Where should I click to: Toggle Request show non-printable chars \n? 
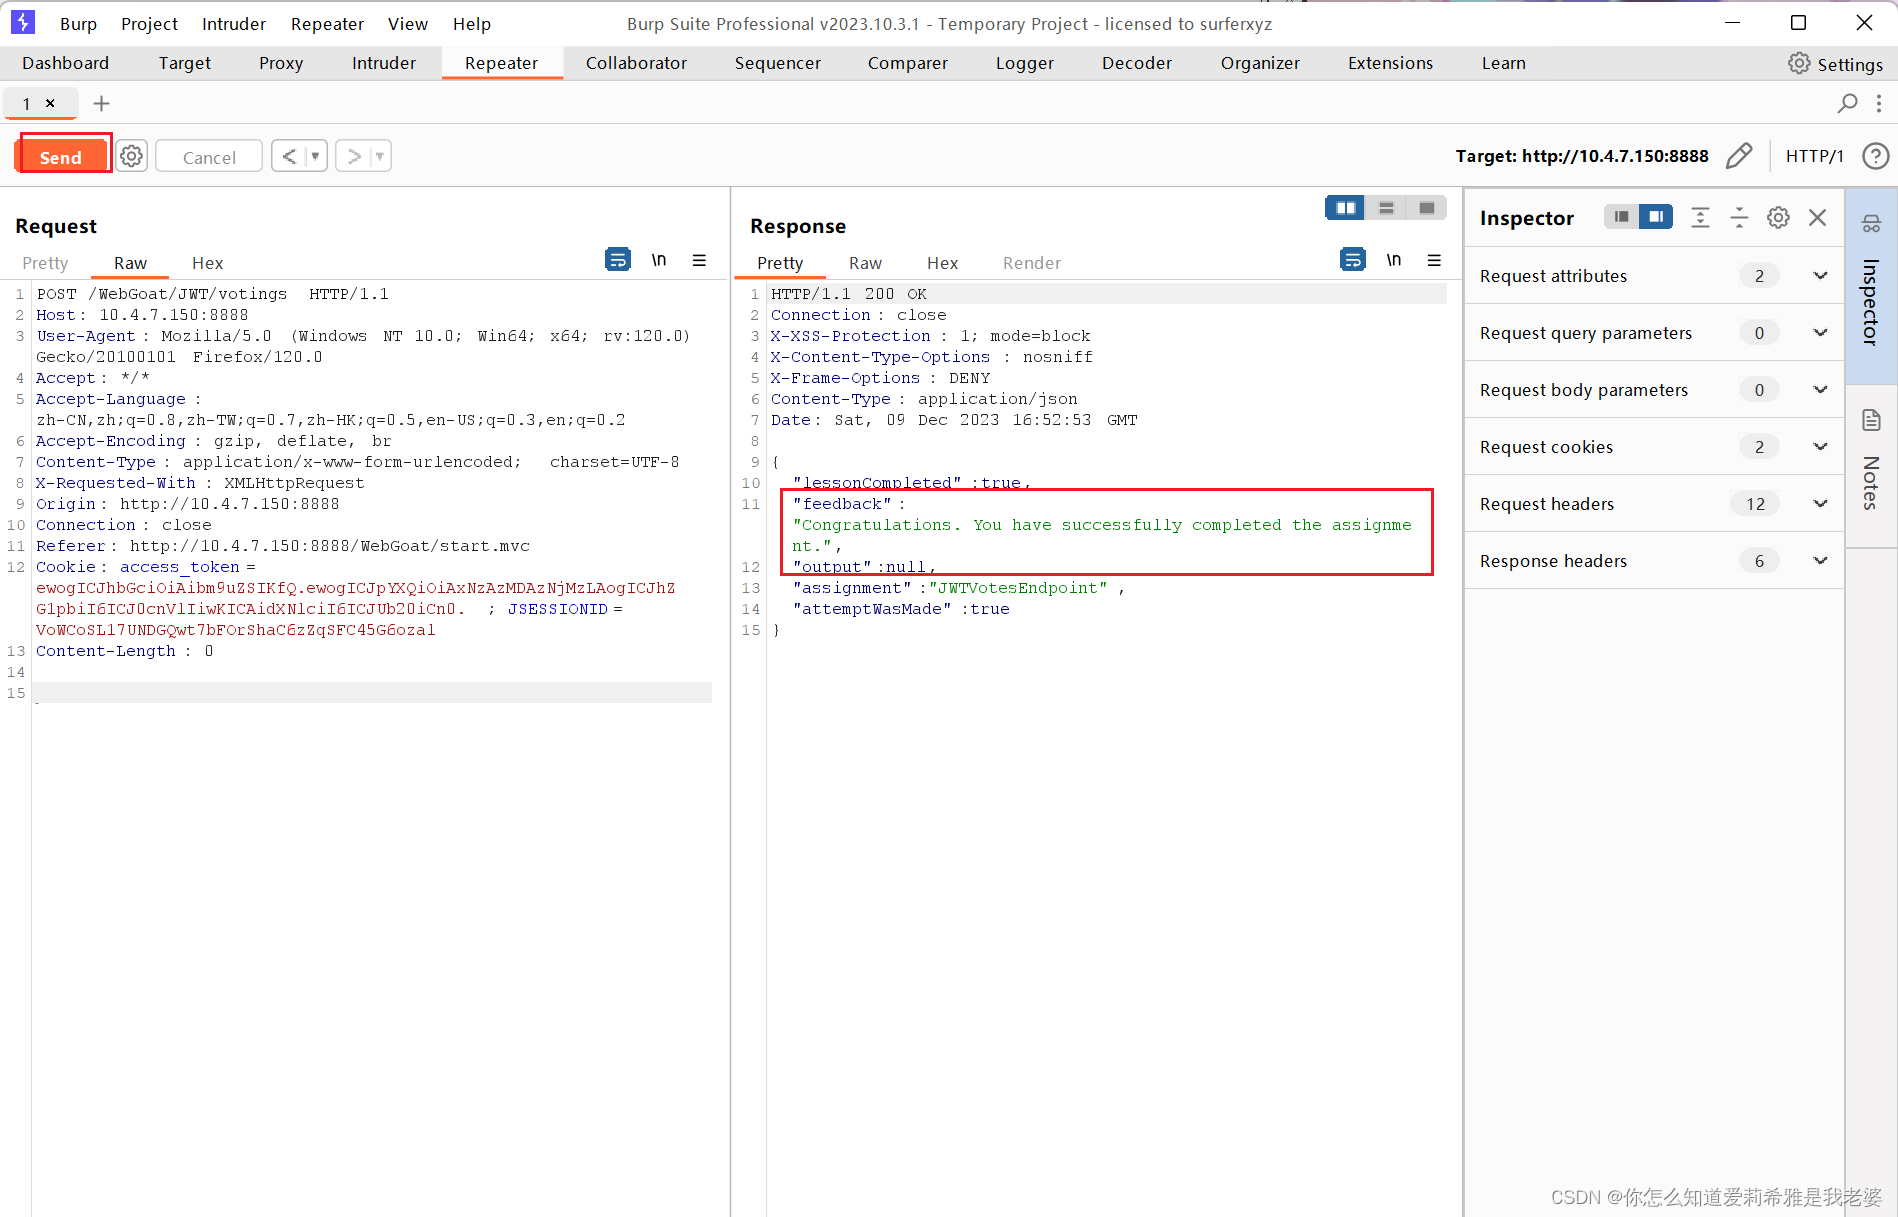click(659, 260)
